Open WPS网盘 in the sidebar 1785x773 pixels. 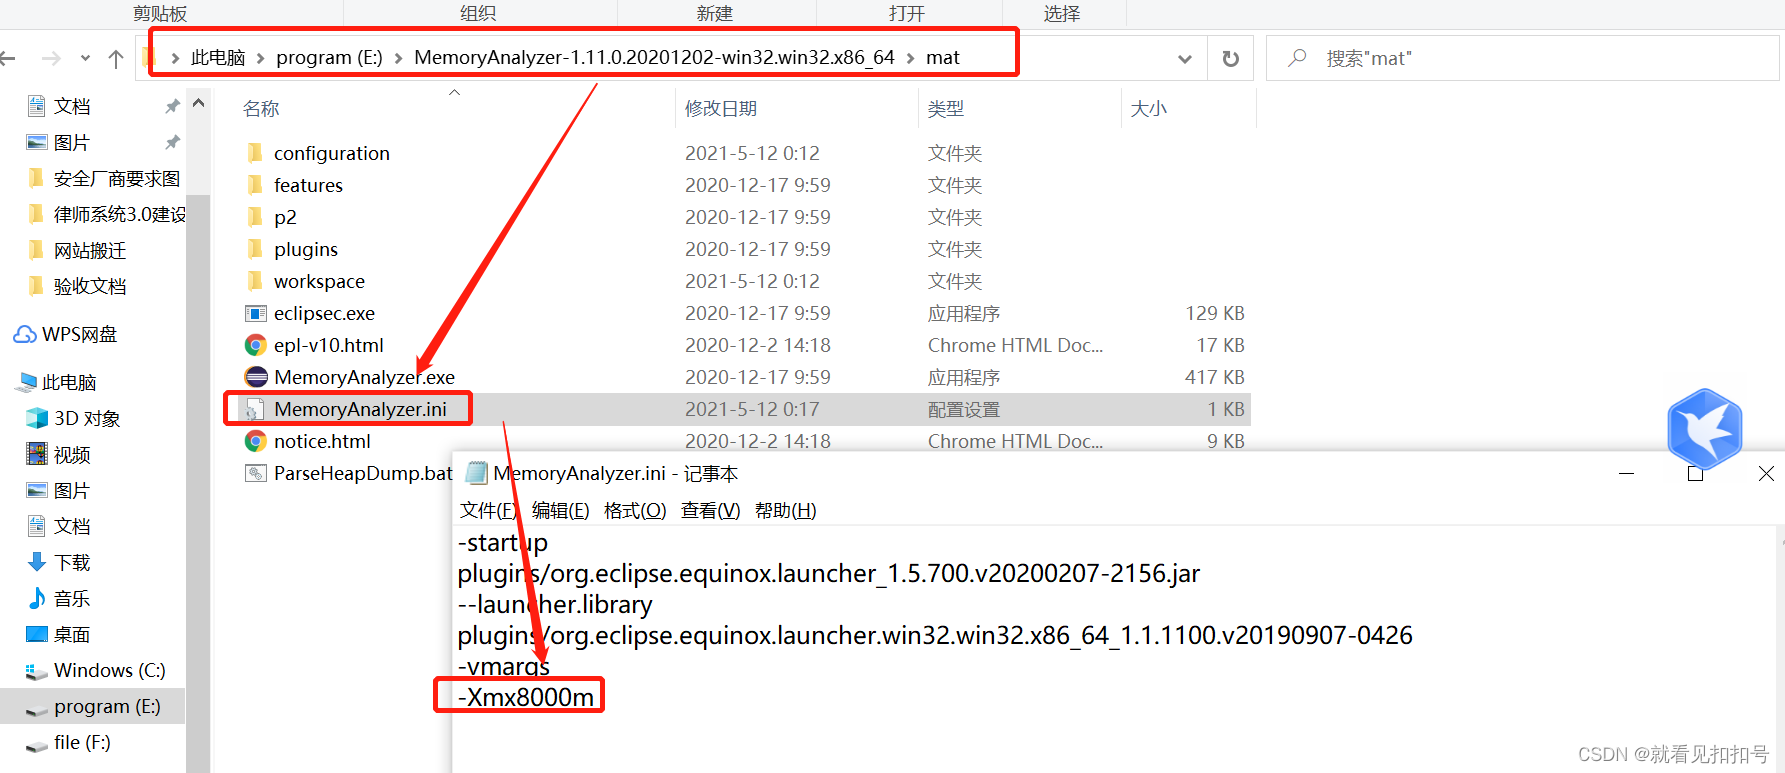pos(65,334)
